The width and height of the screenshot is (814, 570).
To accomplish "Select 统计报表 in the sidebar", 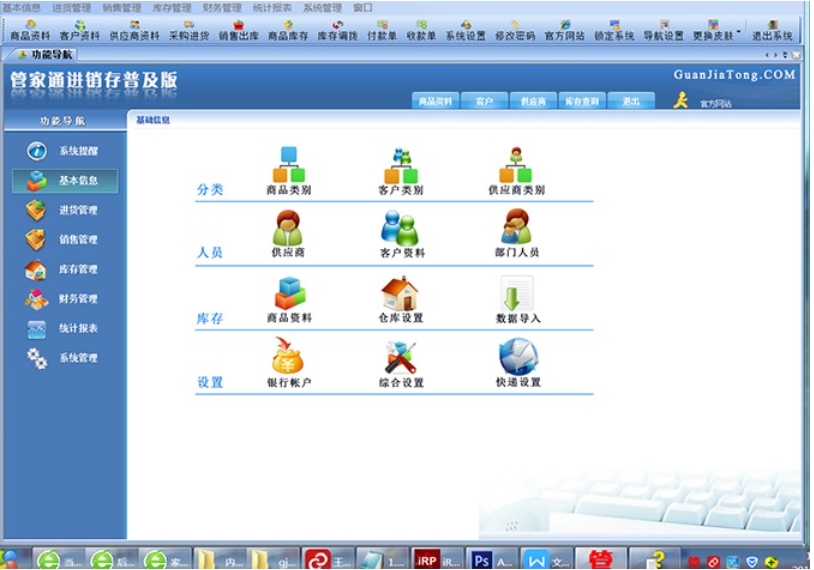I will pyautogui.click(x=65, y=329).
